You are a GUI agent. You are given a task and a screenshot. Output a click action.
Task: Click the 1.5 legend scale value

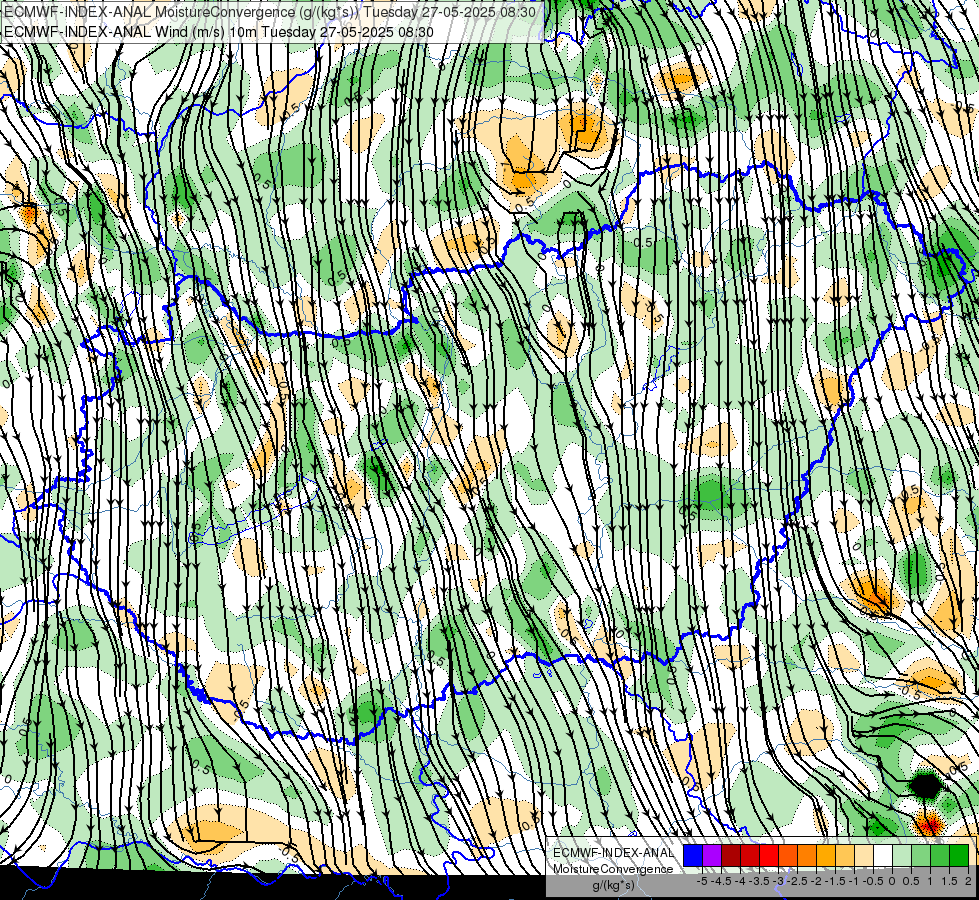pos(950,881)
